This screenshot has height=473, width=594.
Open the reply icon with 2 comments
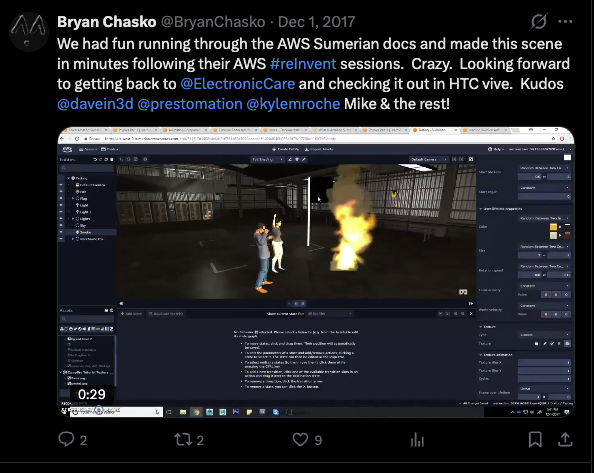(x=66, y=439)
